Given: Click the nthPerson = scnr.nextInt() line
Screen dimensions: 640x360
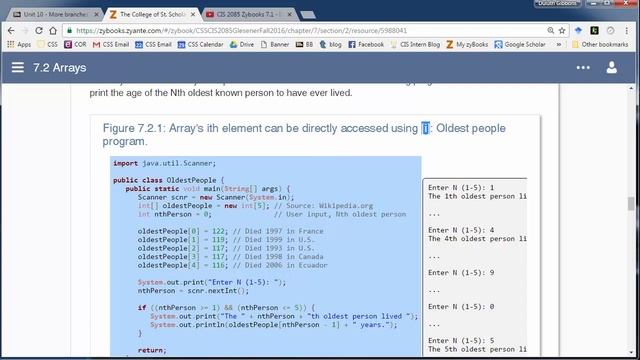Looking at the screenshot, I should coord(193,291).
